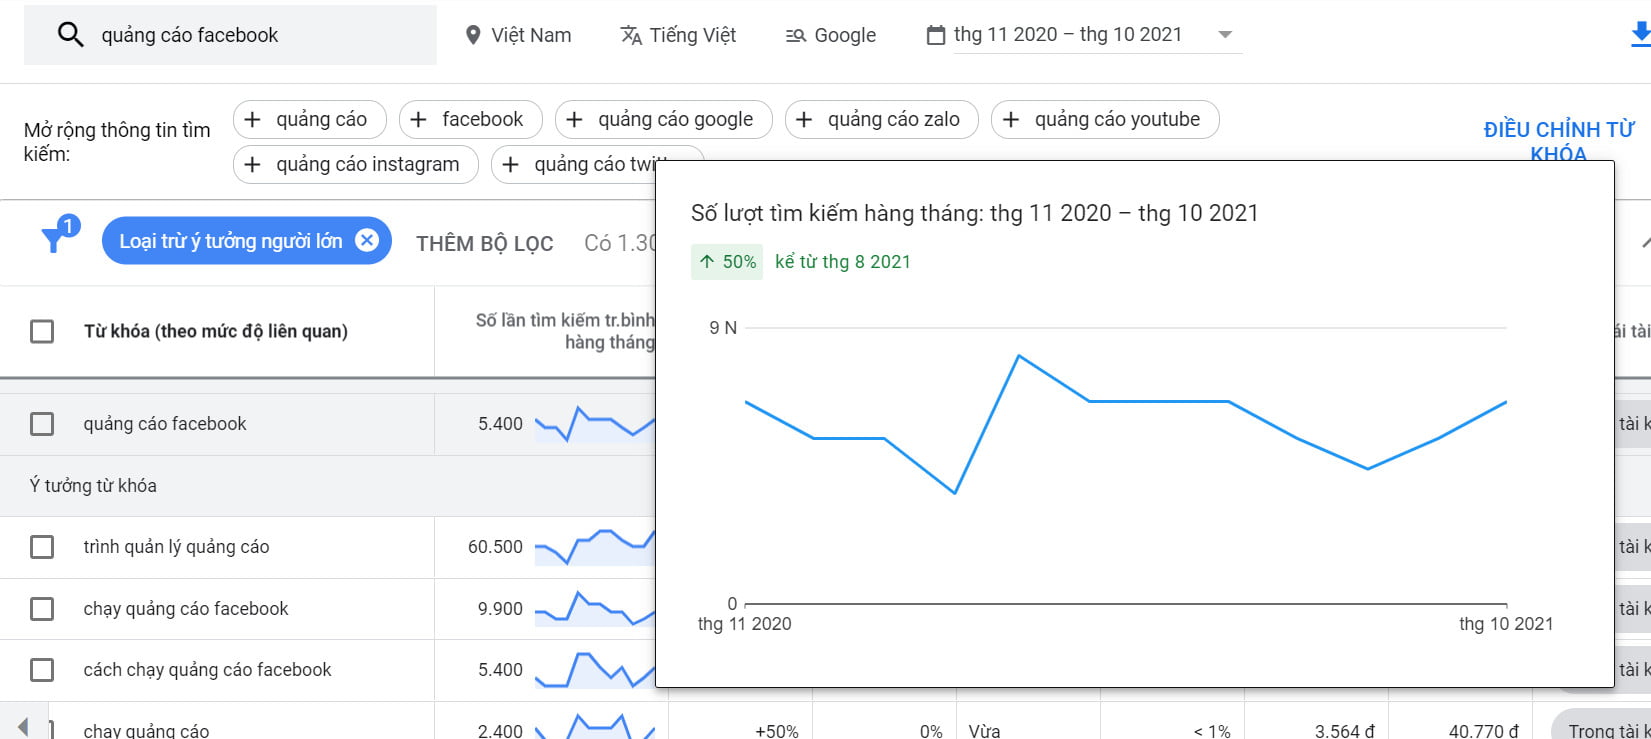The height and width of the screenshot is (739, 1651).
Task: Click the horizontal scroll left arrow
Action: click(x=22, y=727)
